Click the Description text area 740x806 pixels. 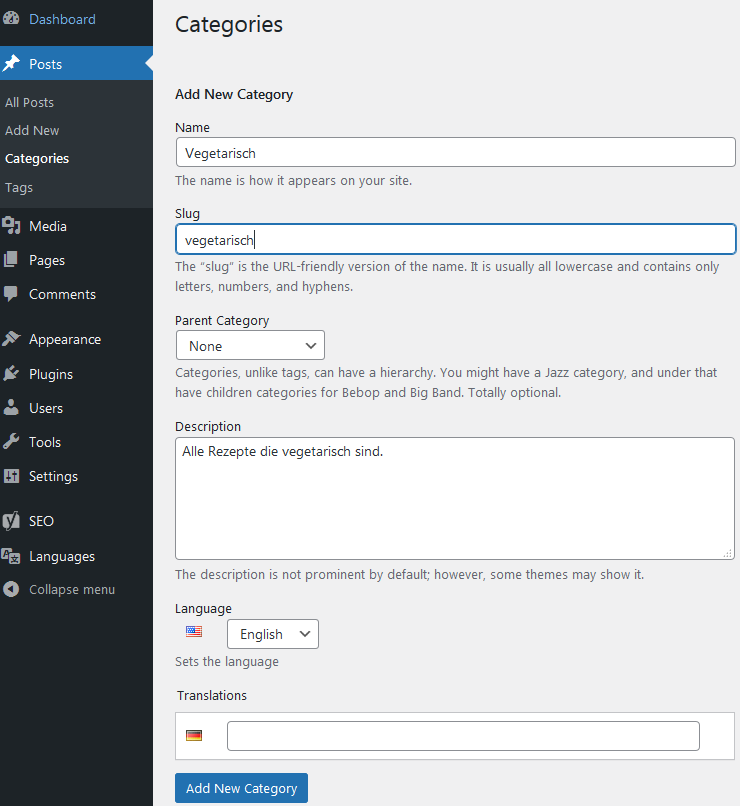coord(455,498)
